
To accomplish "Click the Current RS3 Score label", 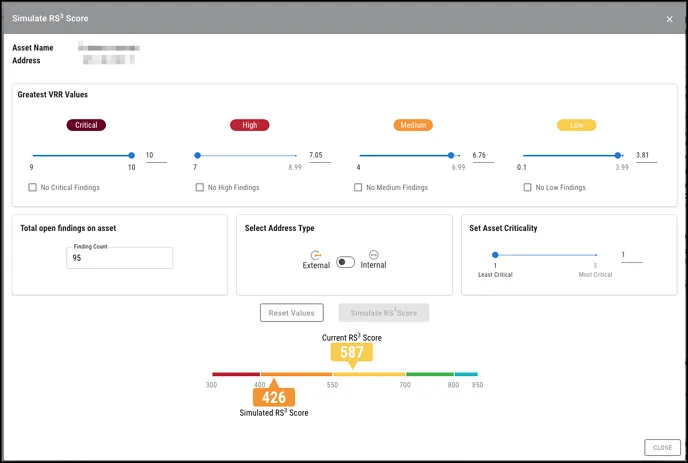I will pos(352,337).
